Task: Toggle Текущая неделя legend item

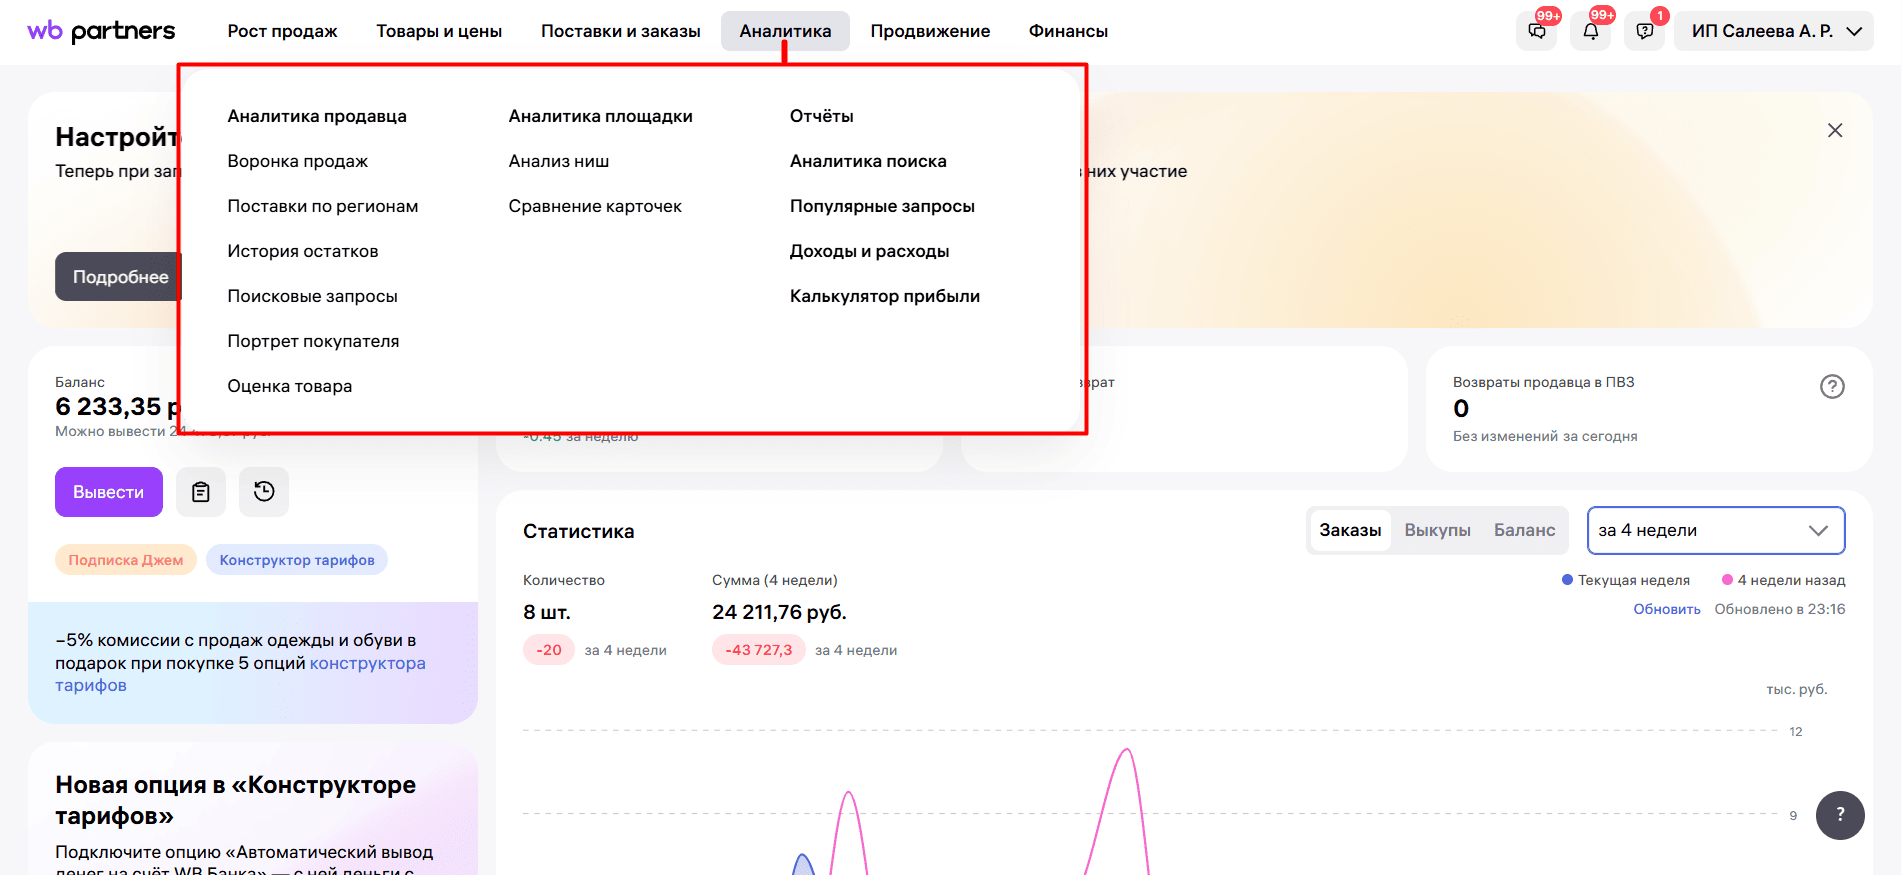Action: coord(1626,580)
